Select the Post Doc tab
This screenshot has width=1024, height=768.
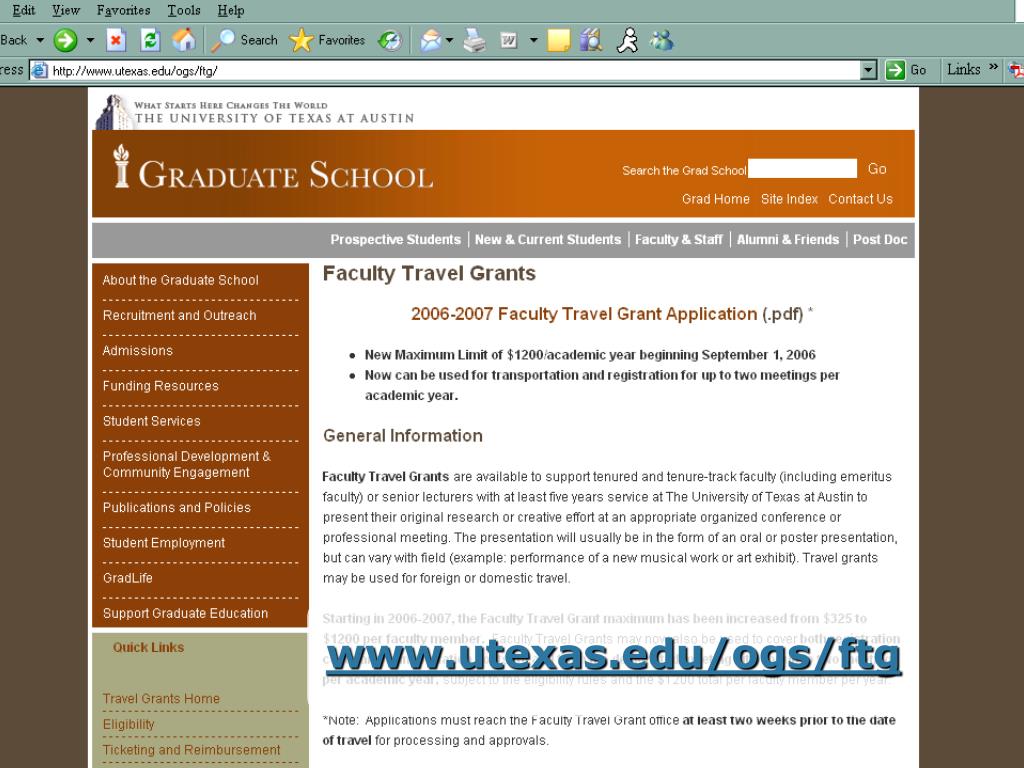pyautogui.click(x=880, y=240)
